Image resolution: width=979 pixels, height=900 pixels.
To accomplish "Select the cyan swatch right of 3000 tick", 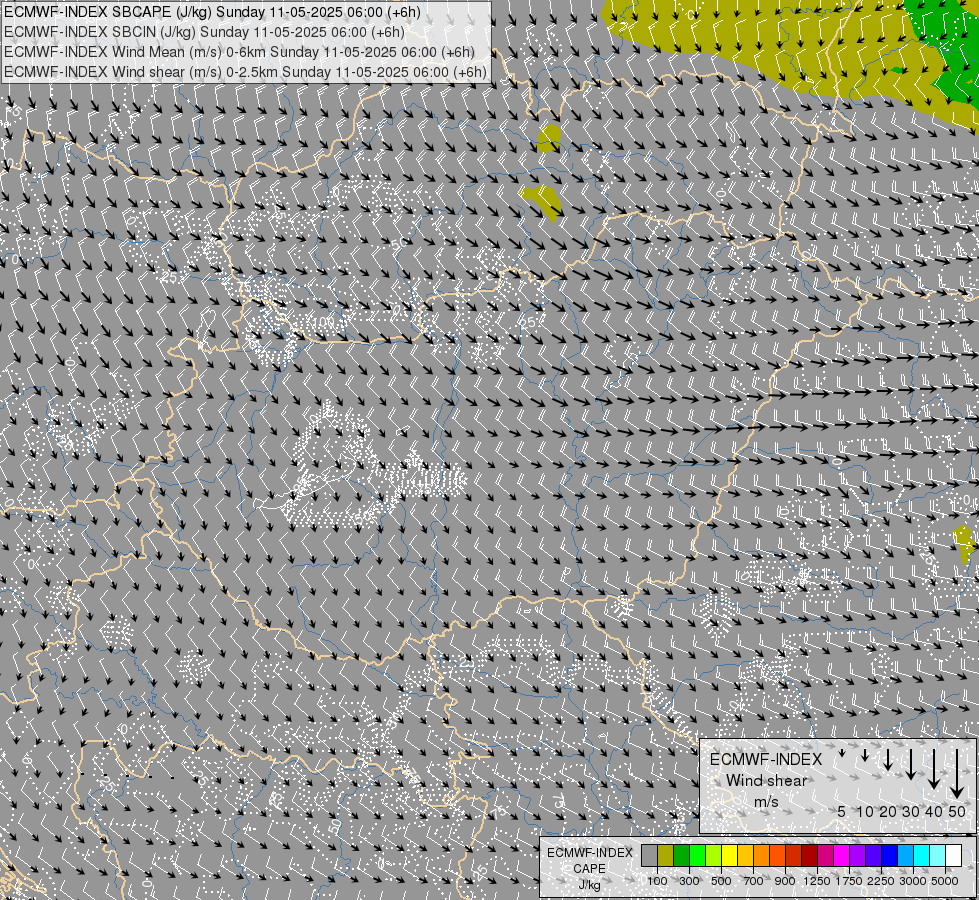I will pyautogui.click(x=922, y=855).
